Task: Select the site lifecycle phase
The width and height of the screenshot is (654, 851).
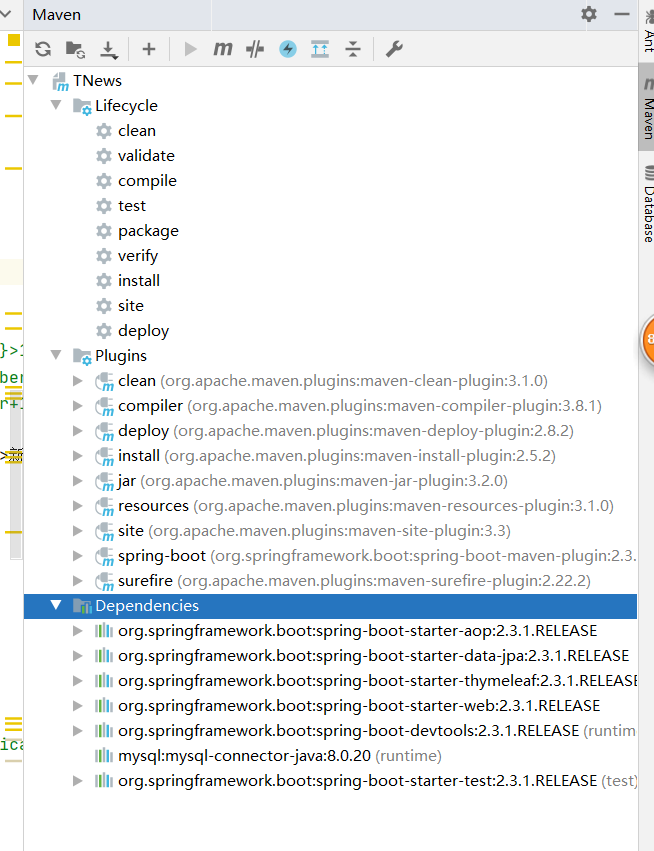Action: [131, 306]
